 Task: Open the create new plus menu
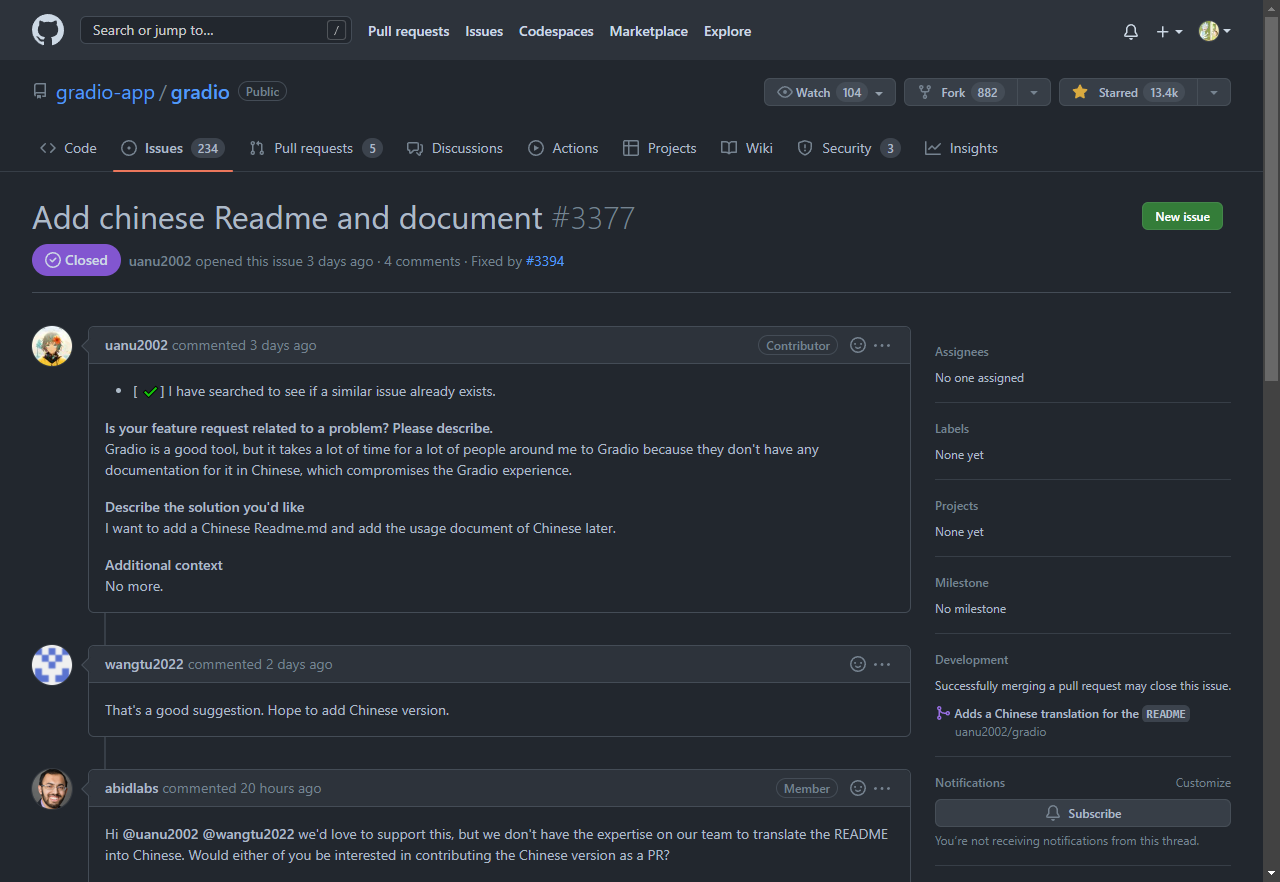pos(1169,32)
